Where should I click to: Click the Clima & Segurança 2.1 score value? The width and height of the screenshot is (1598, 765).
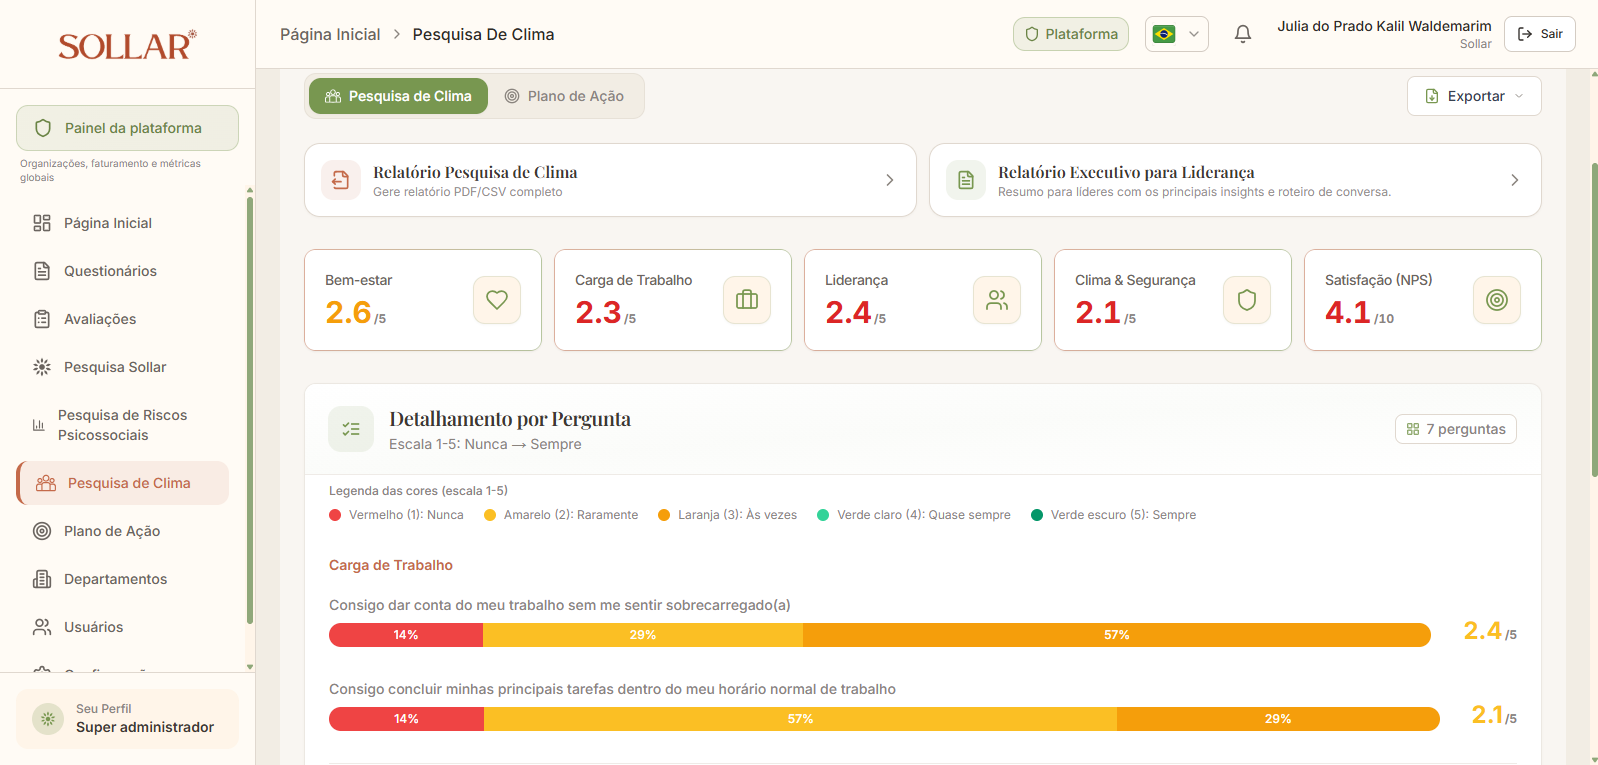(1105, 313)
